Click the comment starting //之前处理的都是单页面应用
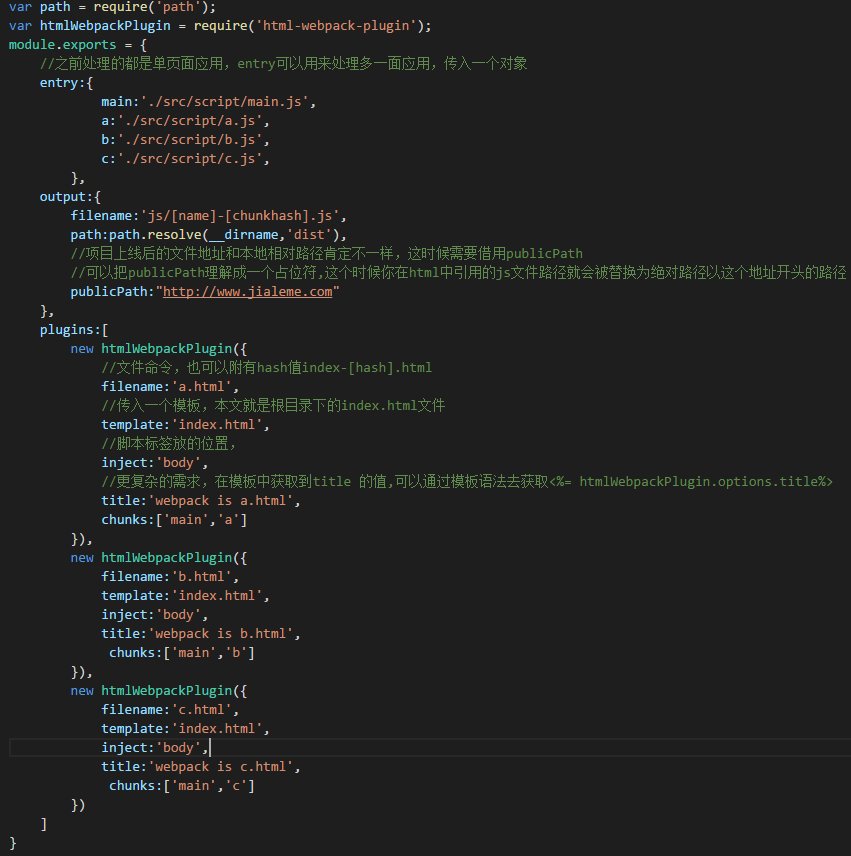Image resolution: width=851 pixels, height=856 pixels. (x=283, y=64)
